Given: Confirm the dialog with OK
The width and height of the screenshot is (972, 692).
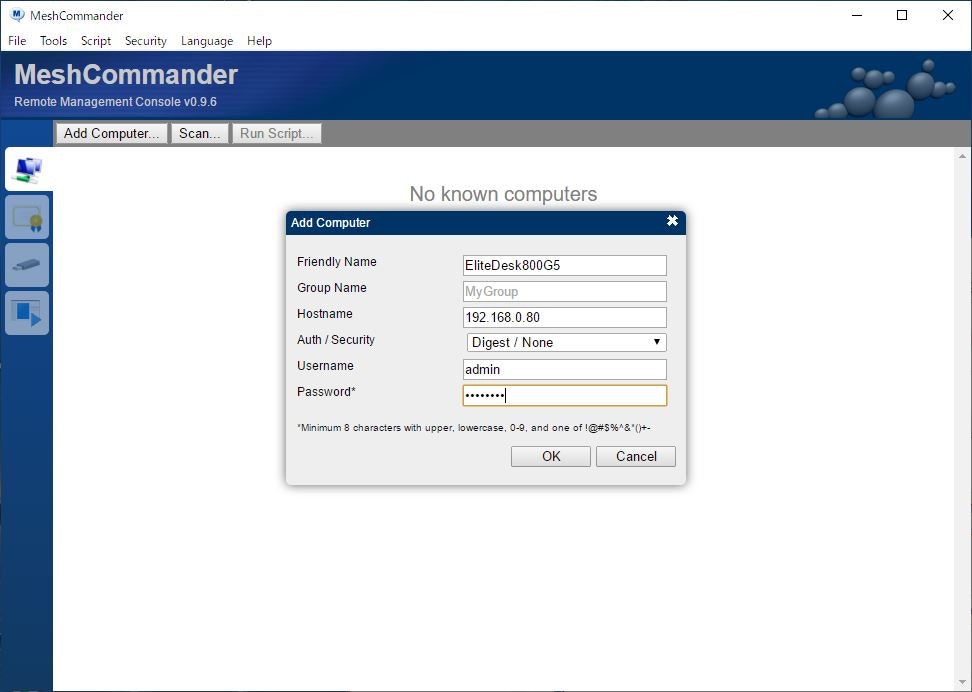Looking at the screenshot, I should pyautogui.click(x=550, y=456).
